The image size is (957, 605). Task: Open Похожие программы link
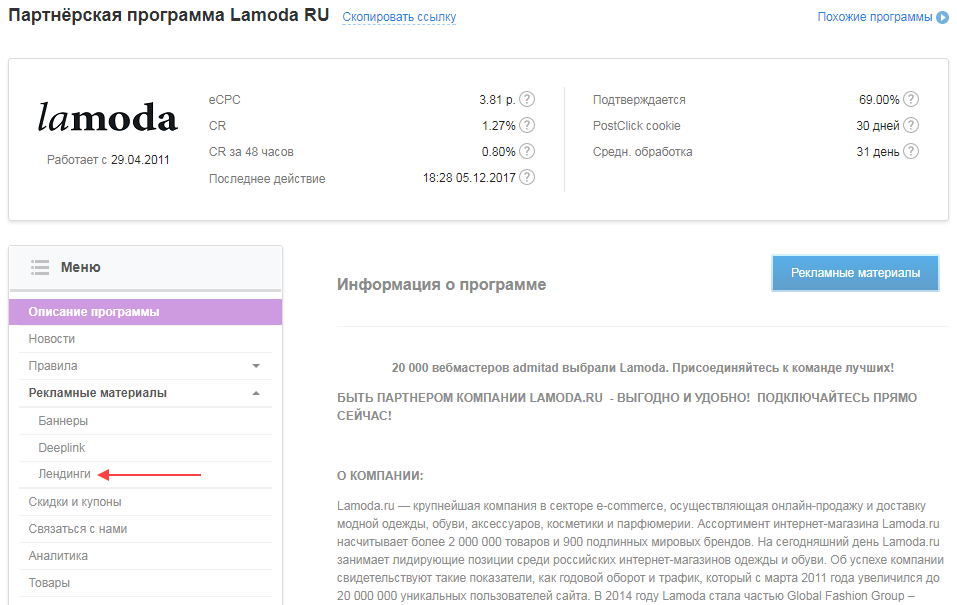874,17
